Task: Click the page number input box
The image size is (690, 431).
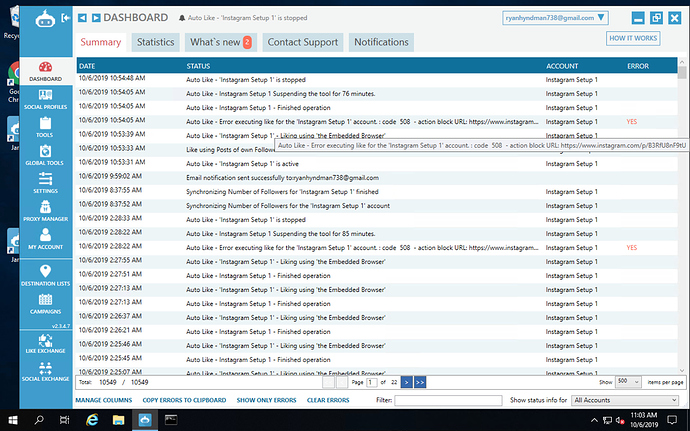Action: click(x=371, y=382)
